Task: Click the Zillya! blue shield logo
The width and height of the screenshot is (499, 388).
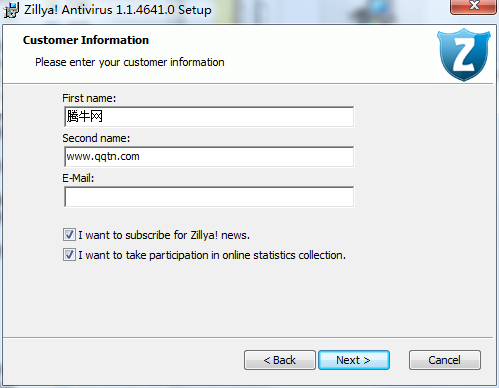Action: pos(464,55)
